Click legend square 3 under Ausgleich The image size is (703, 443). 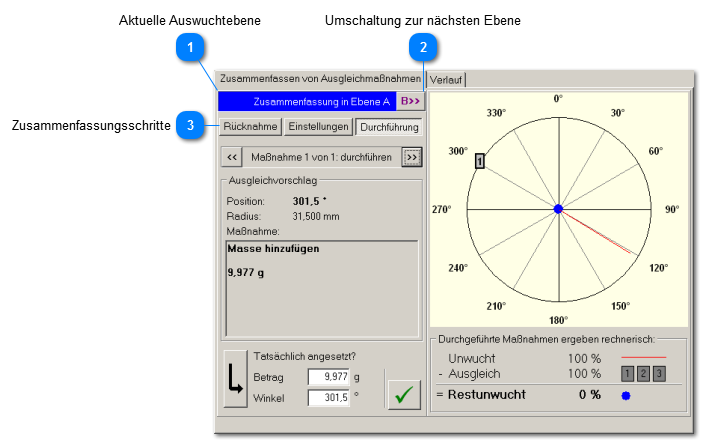click(x=657, y=373)
